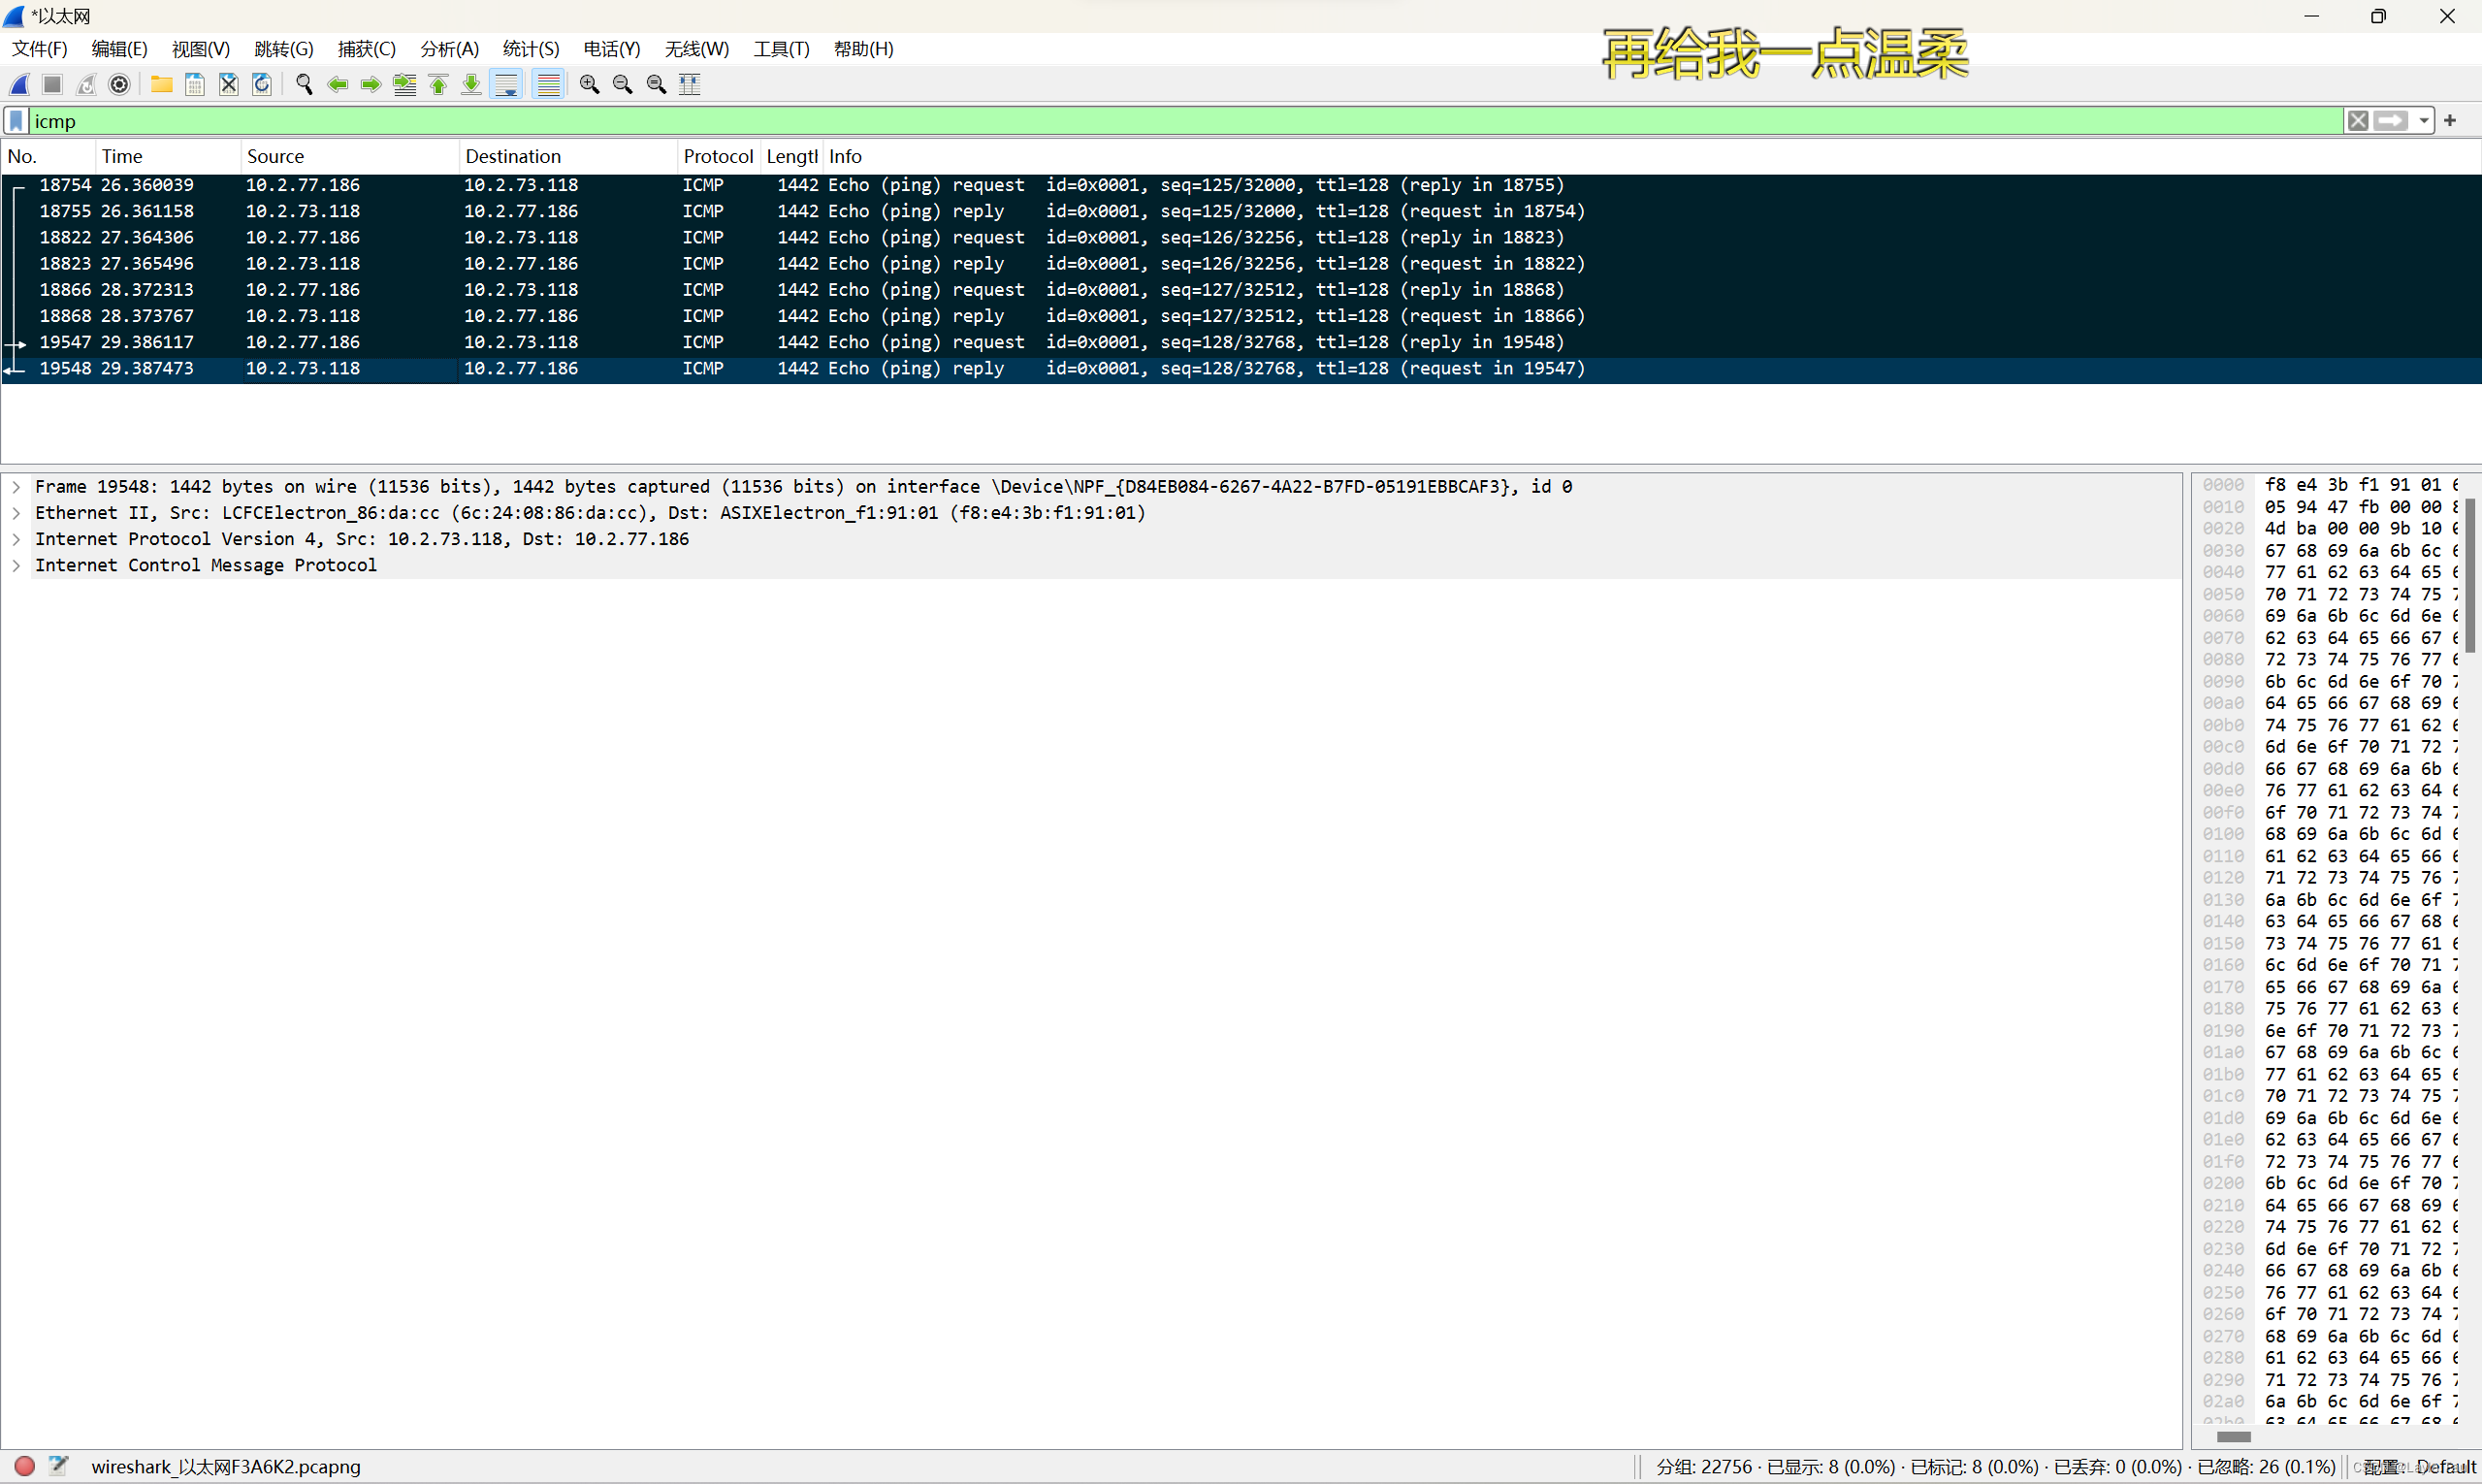Open display filter bookmark menu
Viewport: 2482px width, 1484px height.
coord(16,121)
